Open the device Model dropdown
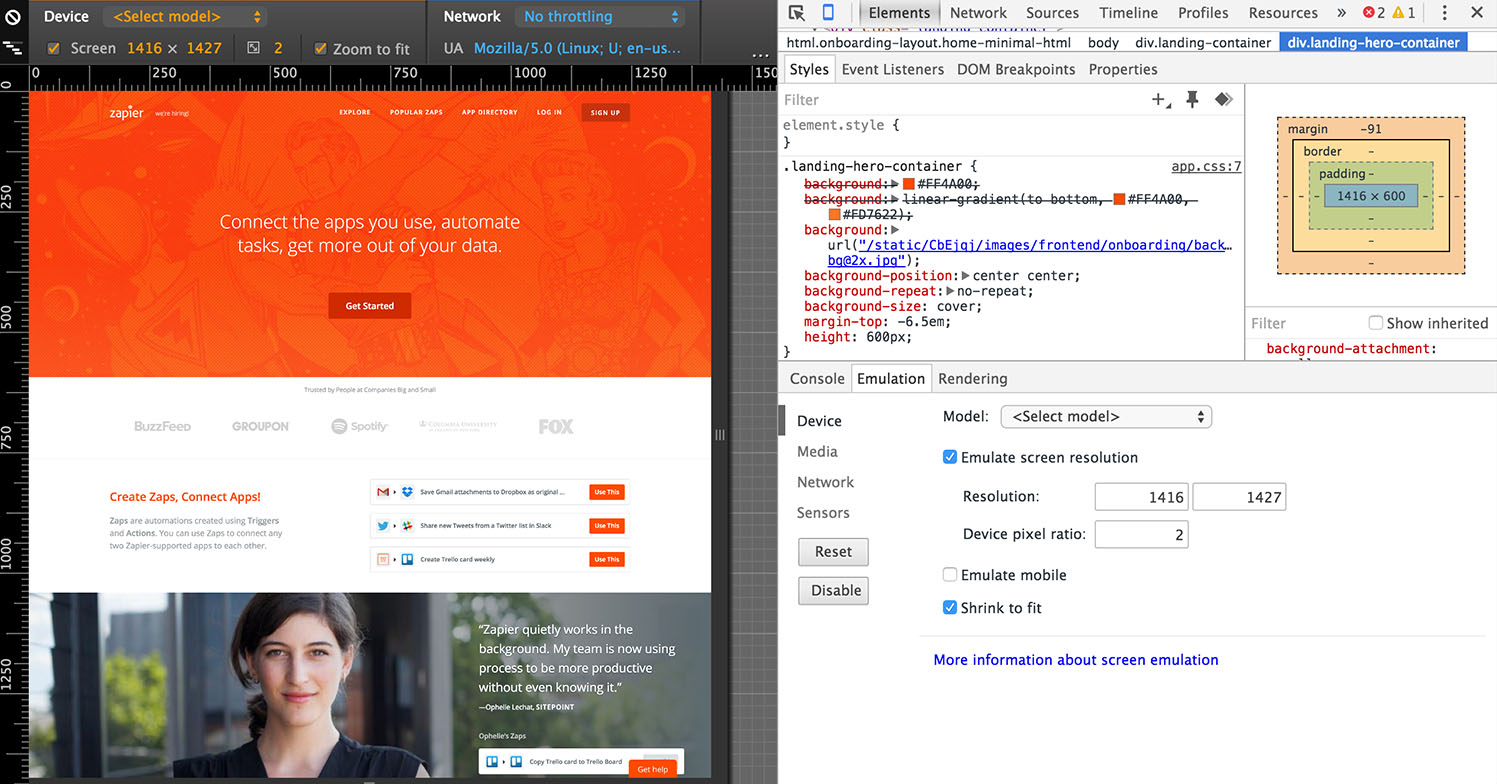Image resolution: width=1497 pixels, height=784 pixels. point(1105,416)
